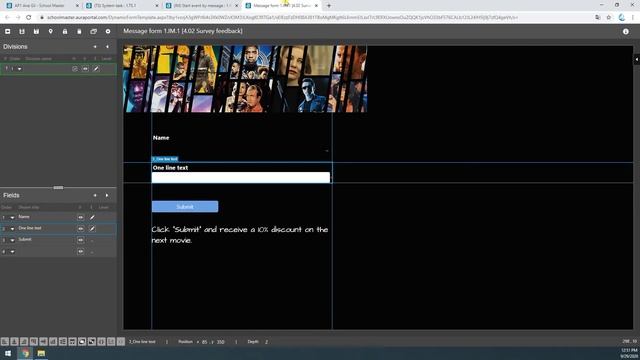Edit the One line text field pencil
The image size is (640, 360).
point(92,229)
